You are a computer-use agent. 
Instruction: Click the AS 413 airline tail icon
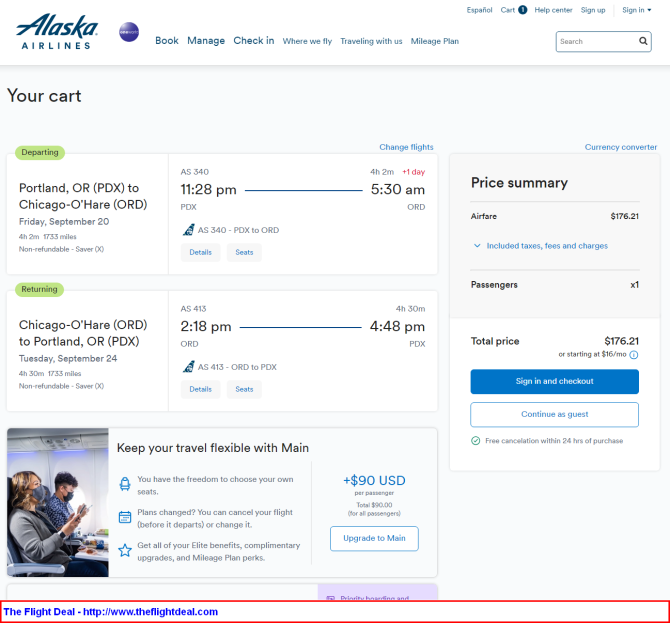(x=188, y=367)
